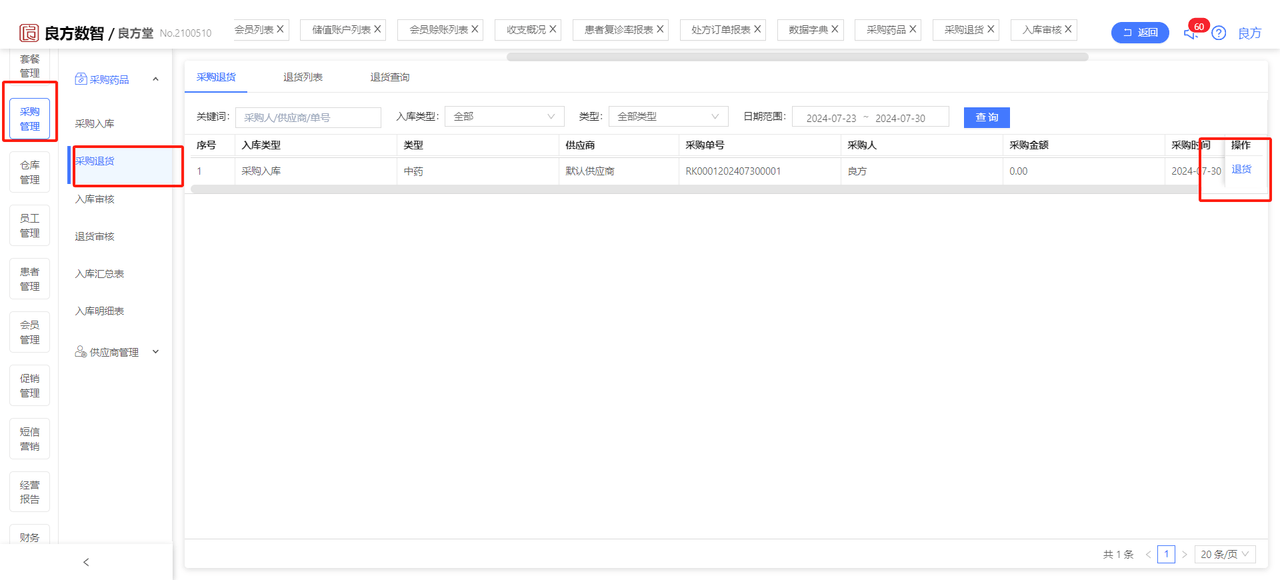Viewport: 1280px width, 580px height.
Task: Close the 入库审核 top tab with X
Action: (1069, 30)
